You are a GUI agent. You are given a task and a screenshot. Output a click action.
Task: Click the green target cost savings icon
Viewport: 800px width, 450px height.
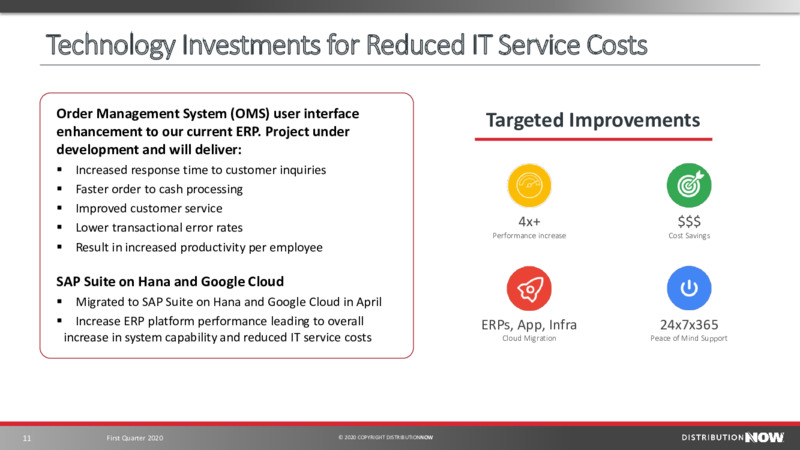tap(689, 185)
